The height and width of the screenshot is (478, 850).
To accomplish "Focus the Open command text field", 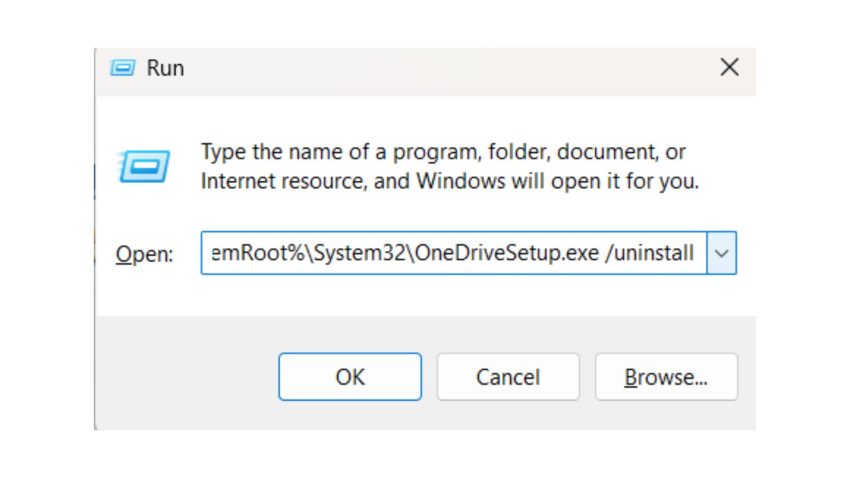I will pos(454,253).
